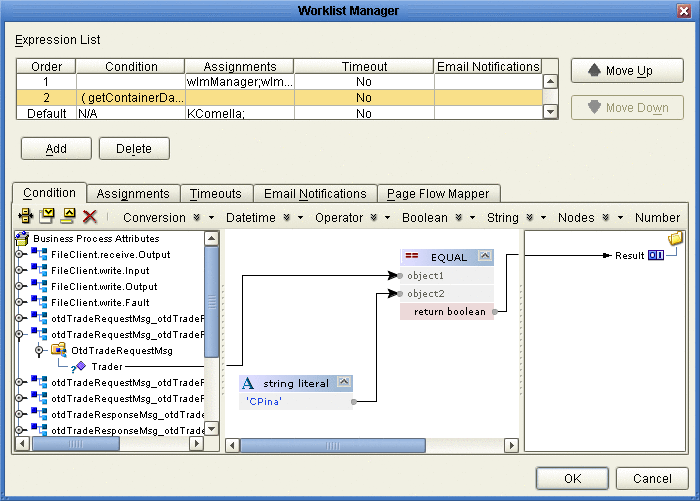Open the Number toolbar menu
The image size is (700, 501).
point(657,217)
